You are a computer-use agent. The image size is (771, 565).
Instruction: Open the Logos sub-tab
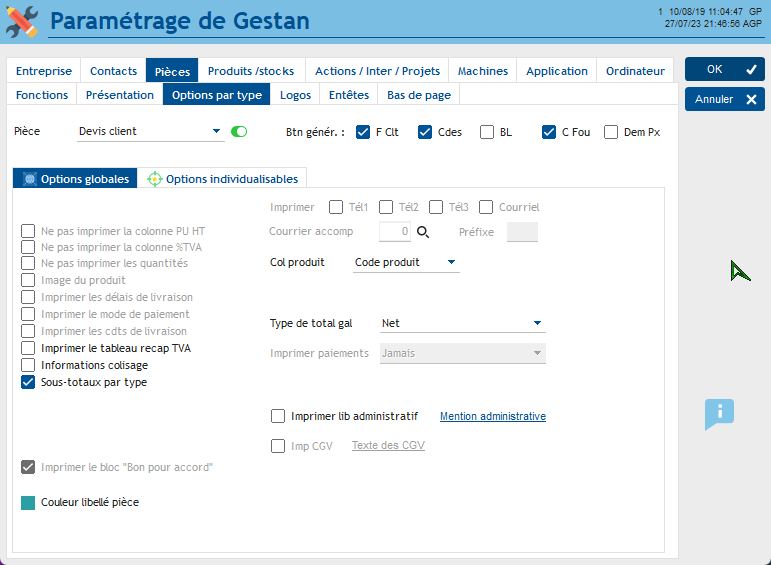click(295, 95)
